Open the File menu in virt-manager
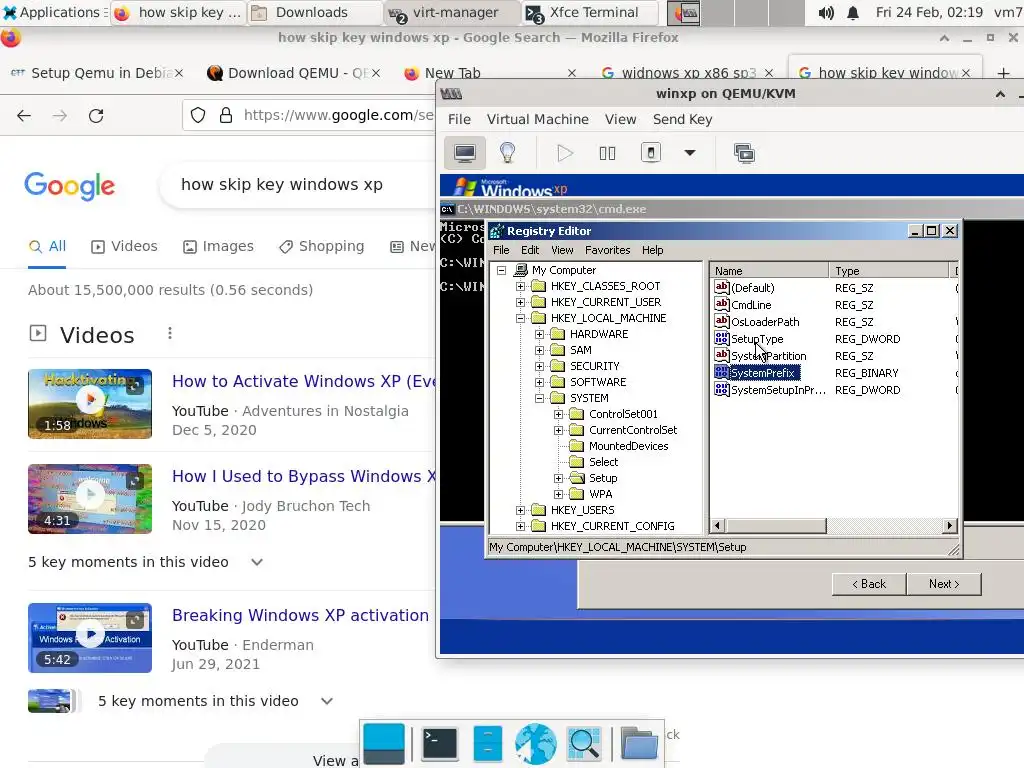 pos(459,120)
